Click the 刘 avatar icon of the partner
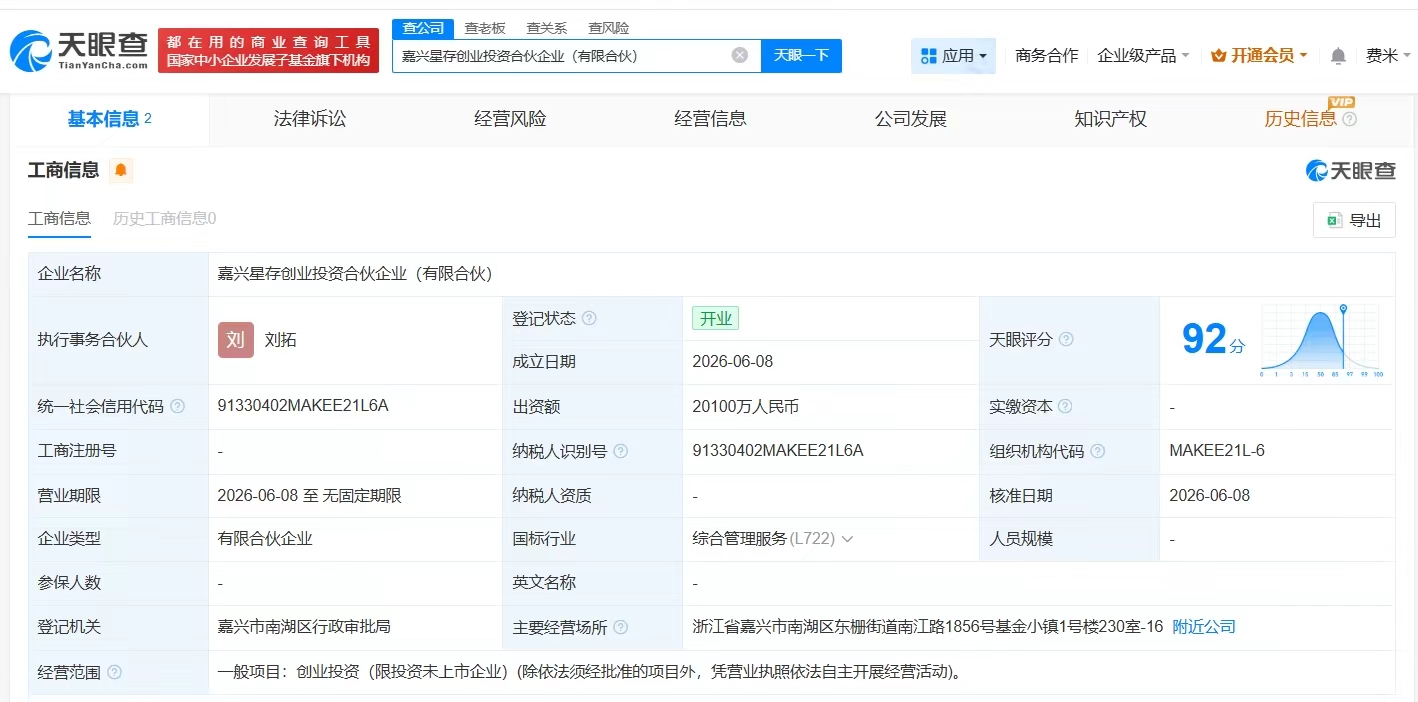The image size is (1418, 702). tap(236, 339)
